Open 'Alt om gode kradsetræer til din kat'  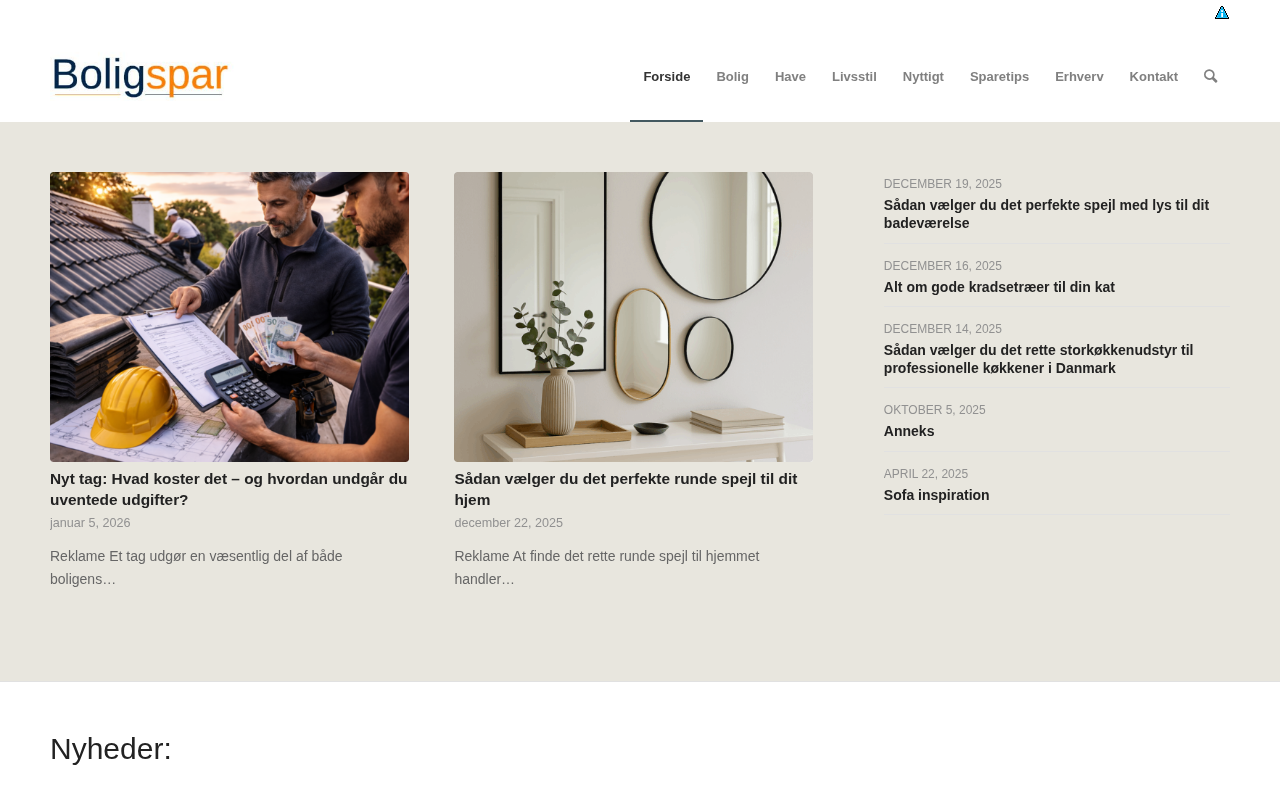click(x=999, y=287)
